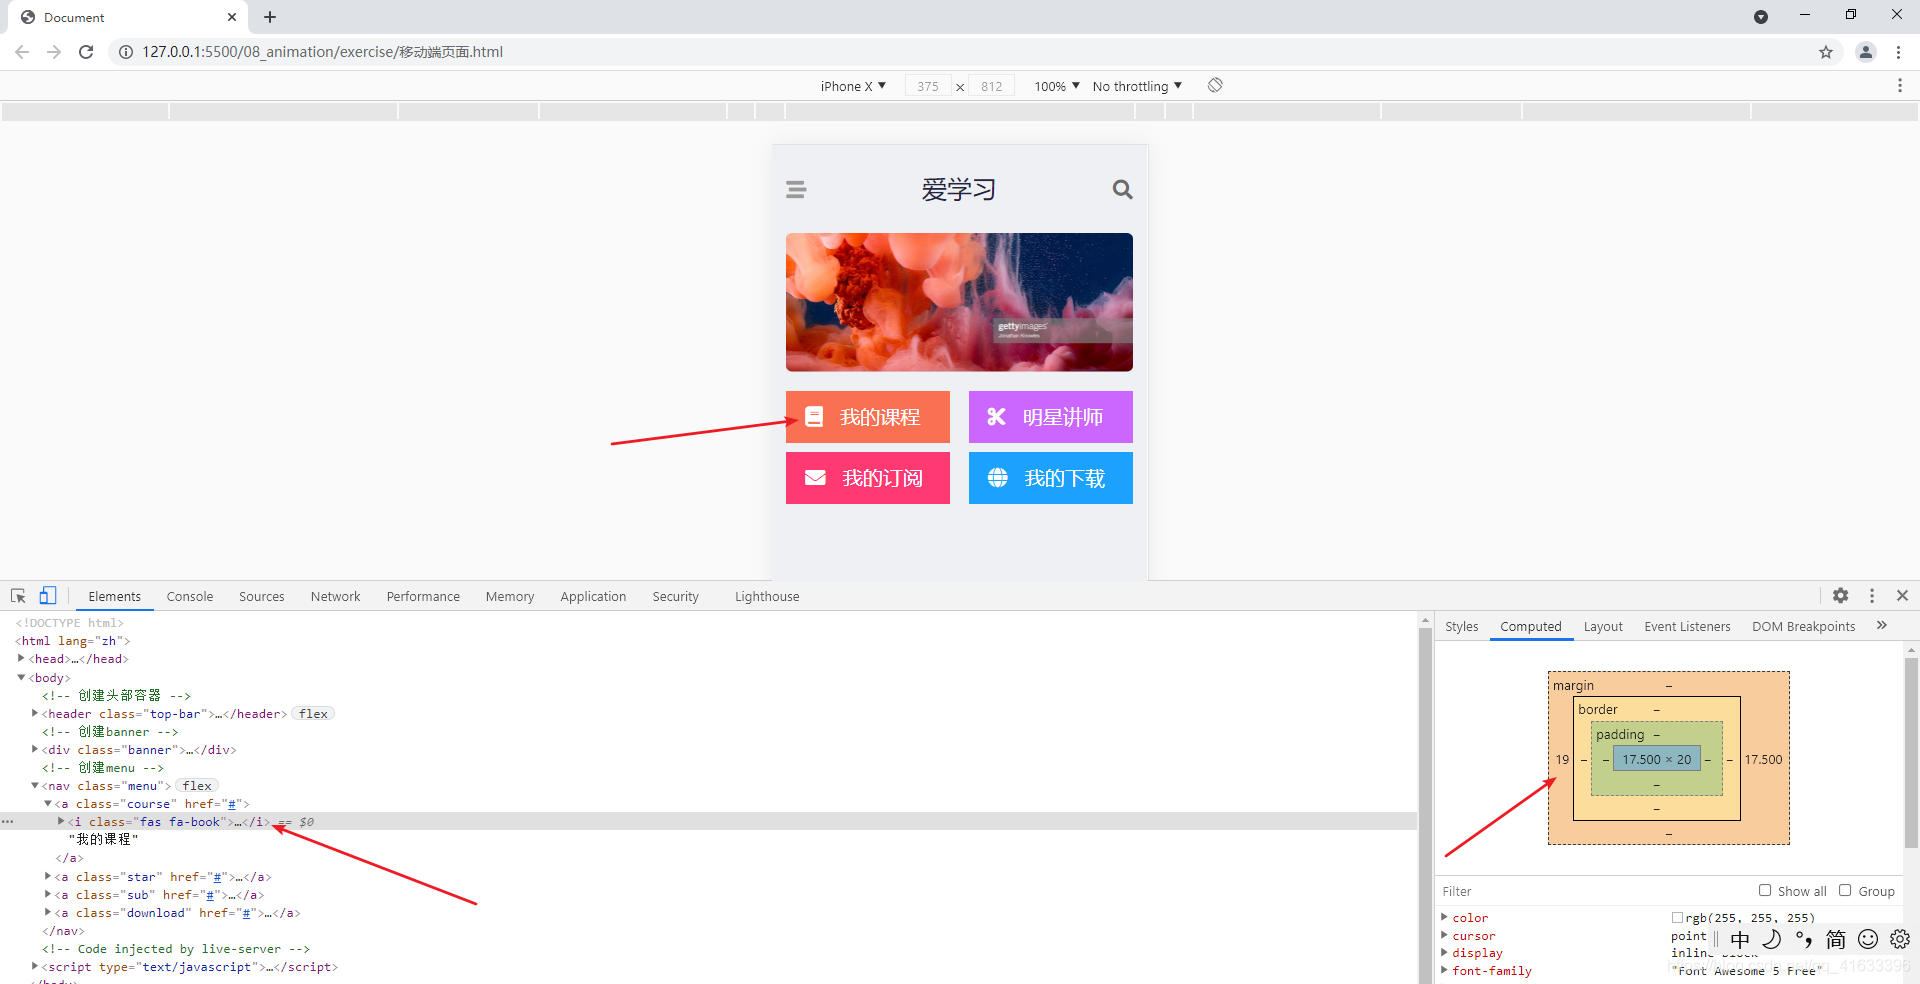View site information icon in address bar
The height and width of the screenshot is (984, 1920).
point(126,52)
